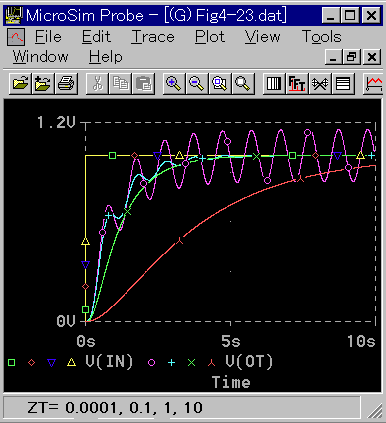The width and height of the screenshot is (386, 423).
Task: Click the red Y-shaped legend marker
Action: point(211,362)
